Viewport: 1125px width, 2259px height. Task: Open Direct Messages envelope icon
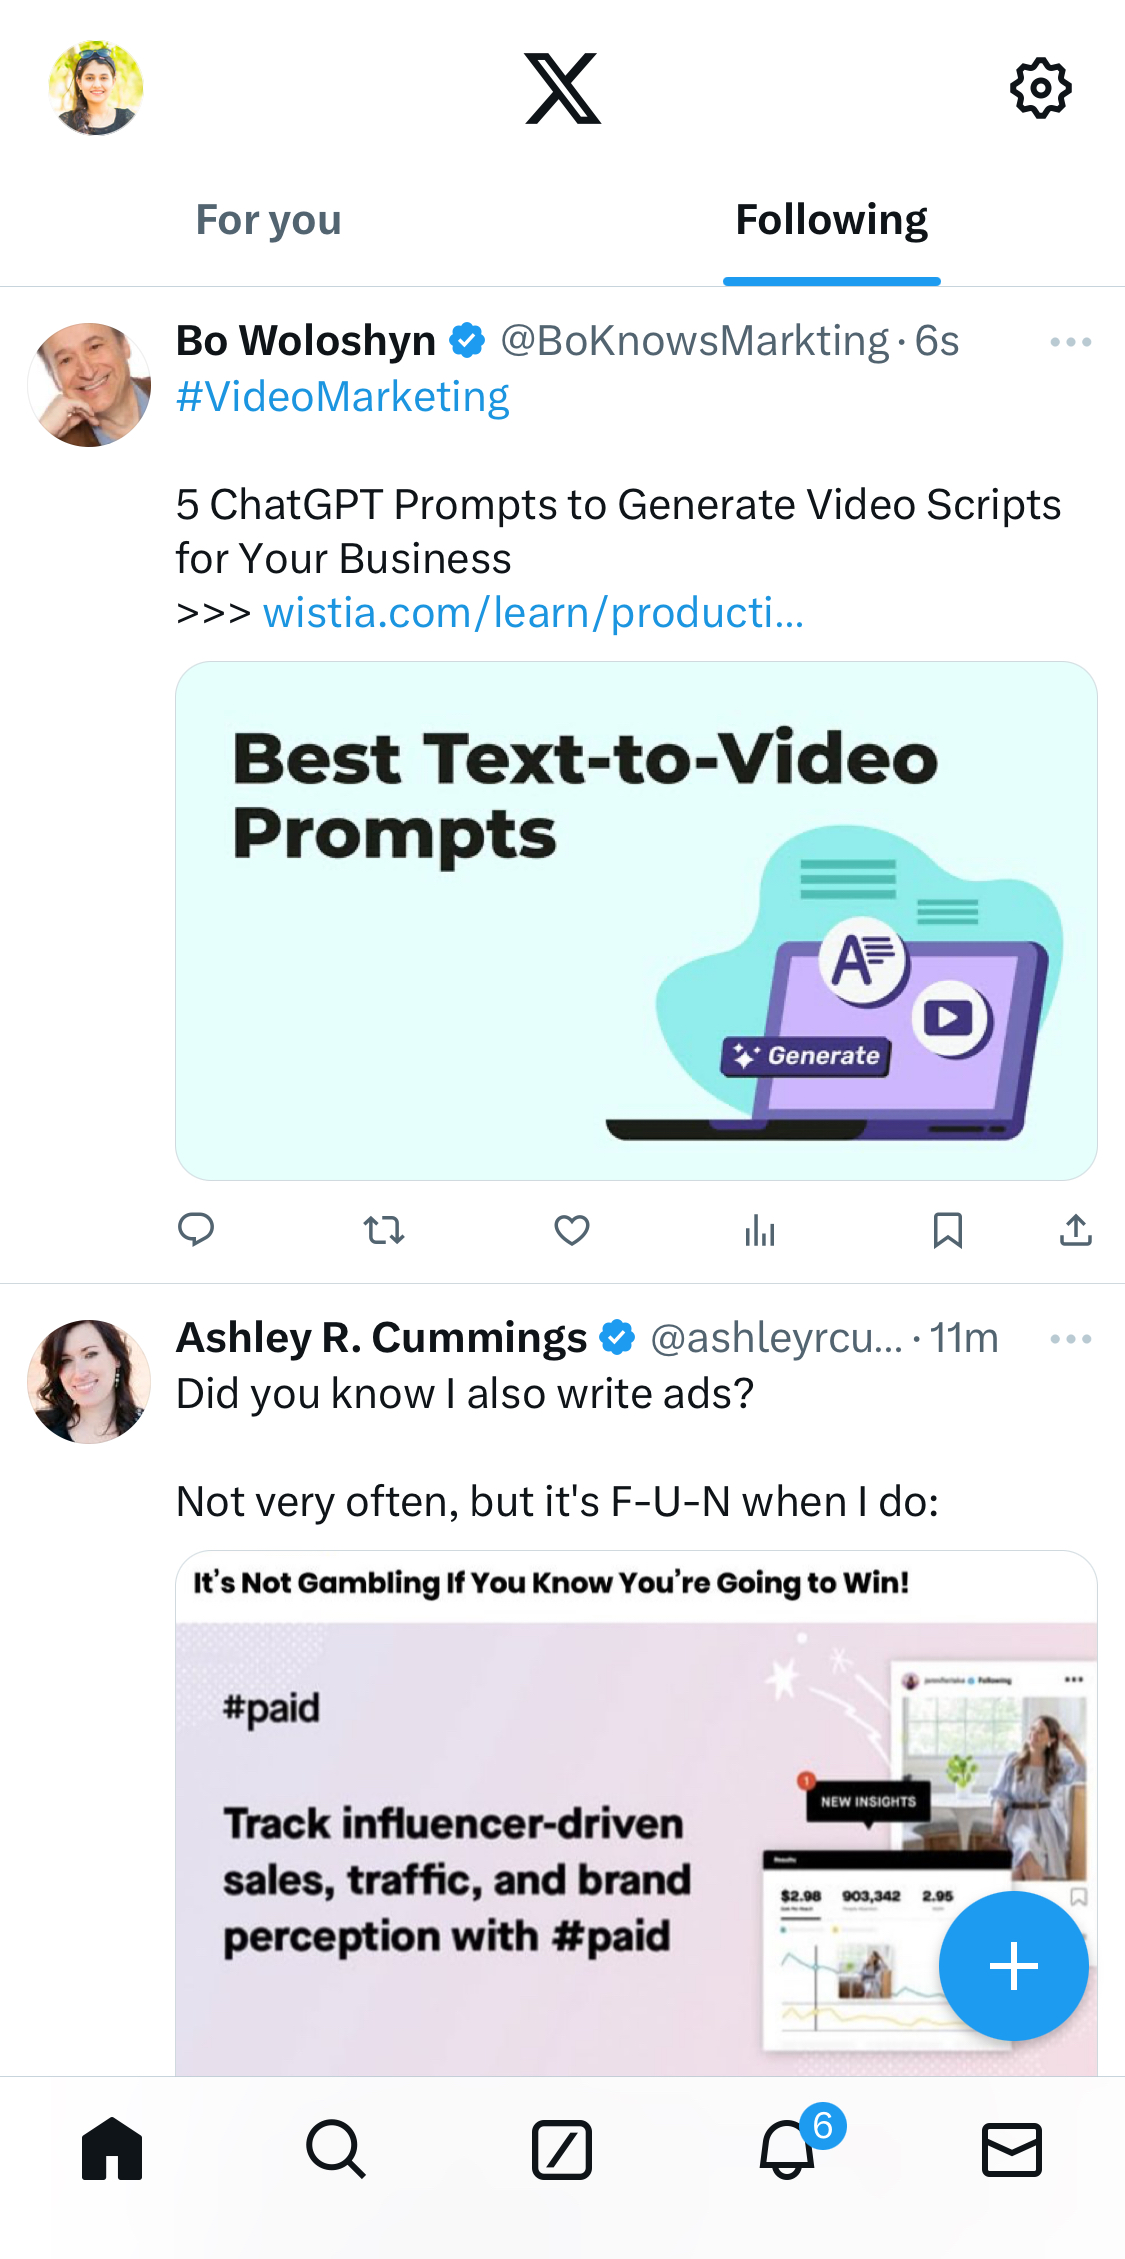point(1012,2149)
